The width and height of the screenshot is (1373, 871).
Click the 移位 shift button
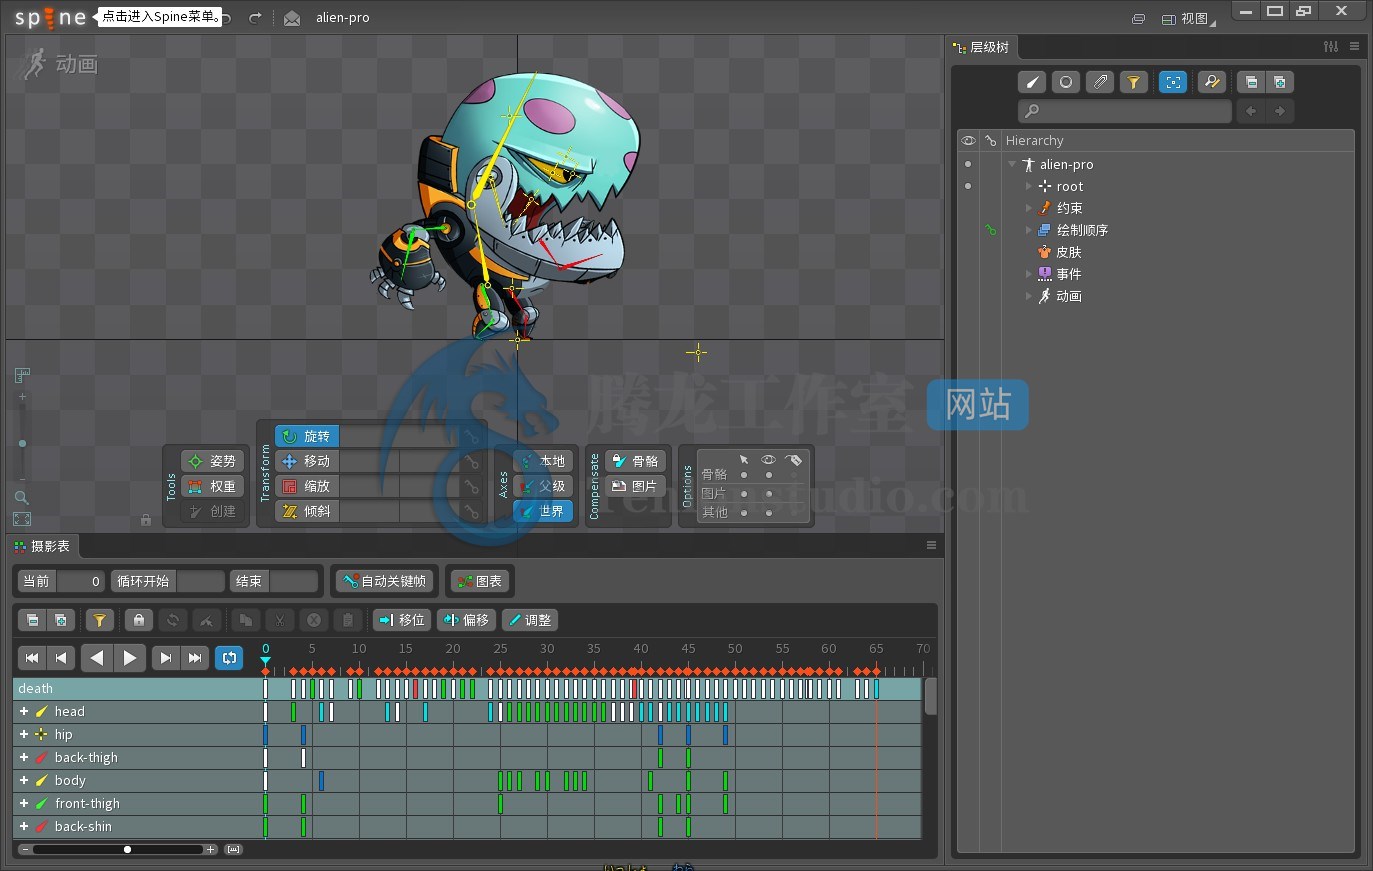(x=402, y=620)
